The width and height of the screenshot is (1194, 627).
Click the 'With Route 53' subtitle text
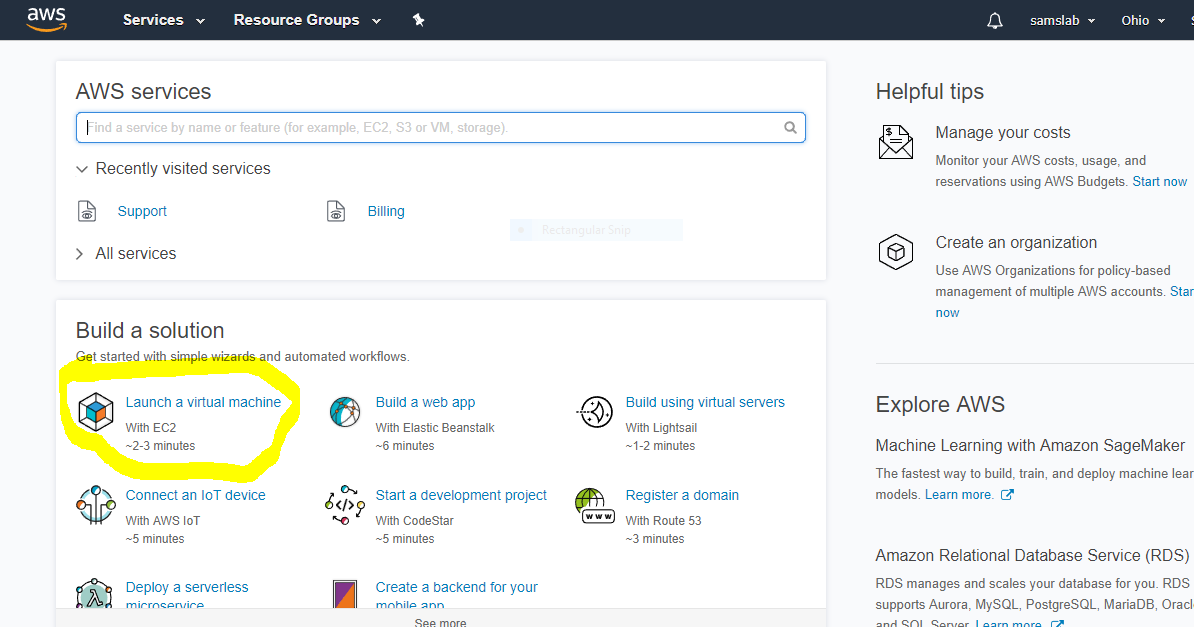[x=663, y=521]
